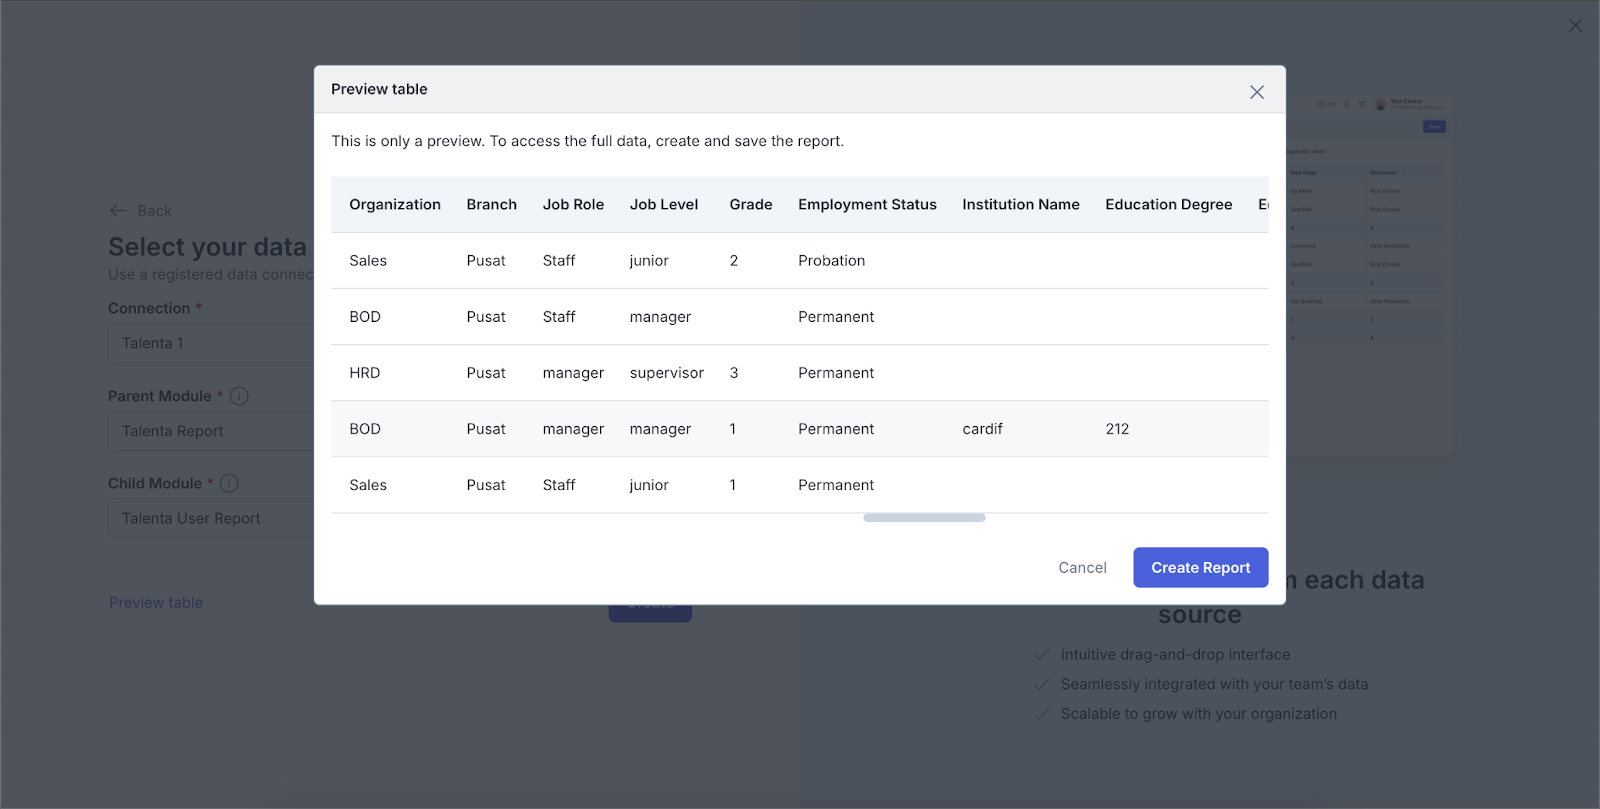1600x809 pixels.
Task: Click the Organization column header
Action: pyautogui.click(x=395, y=204)
